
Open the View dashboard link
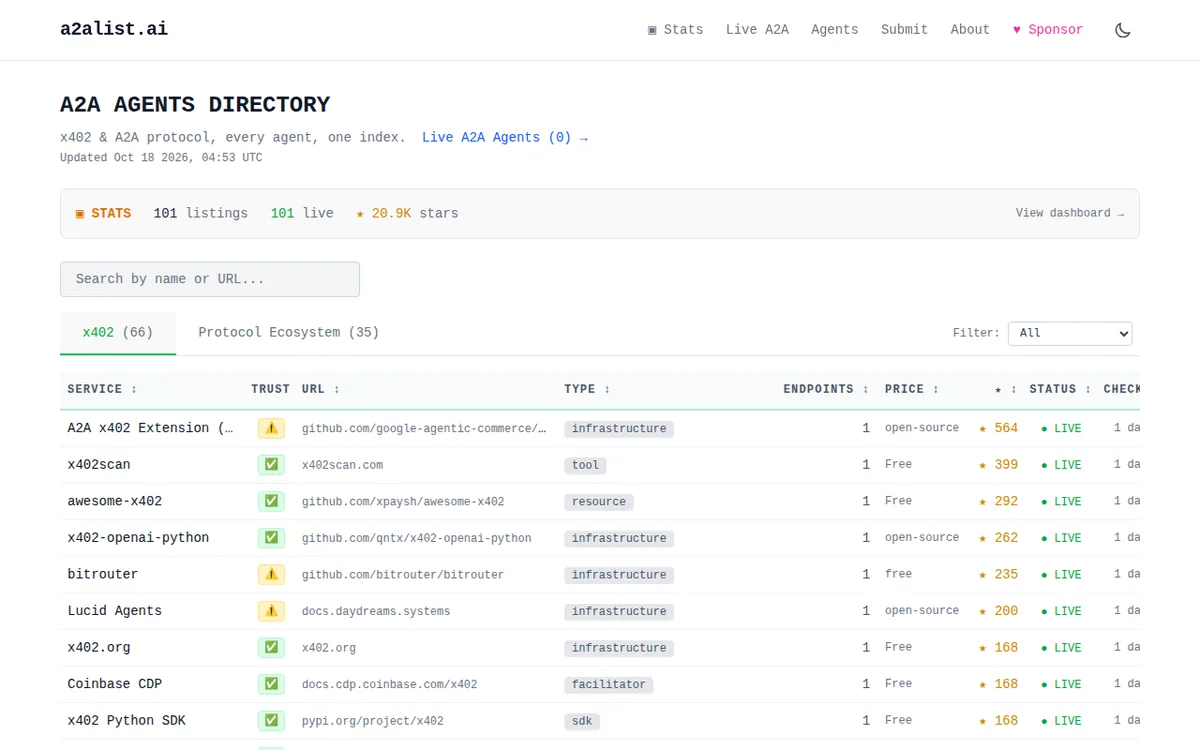pyautogui.click(x=1070, y=213)
